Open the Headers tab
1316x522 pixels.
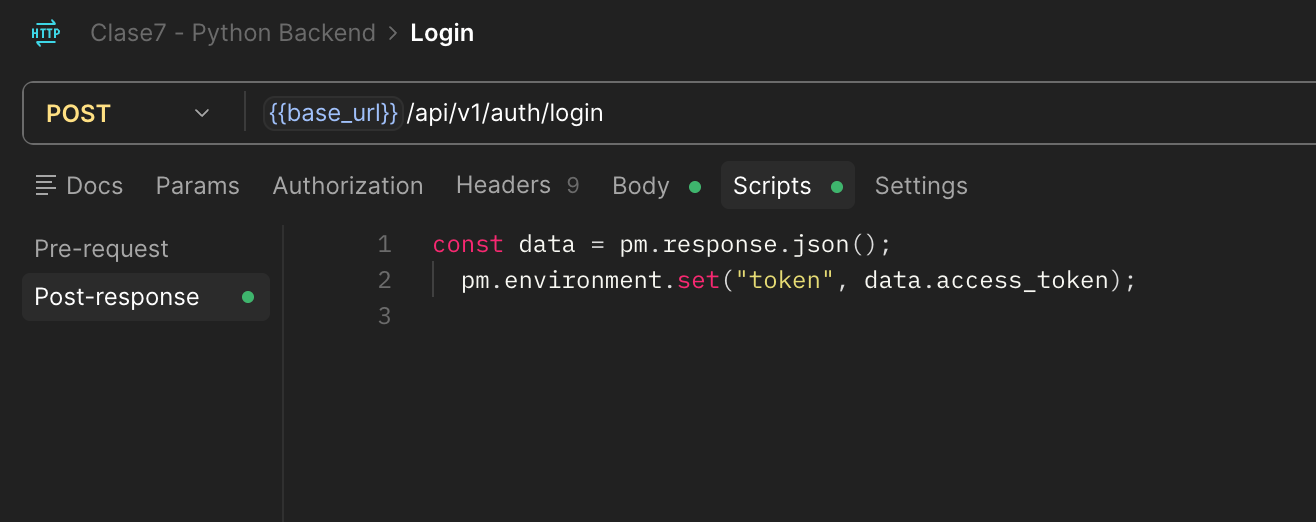[x=517, y=185]
